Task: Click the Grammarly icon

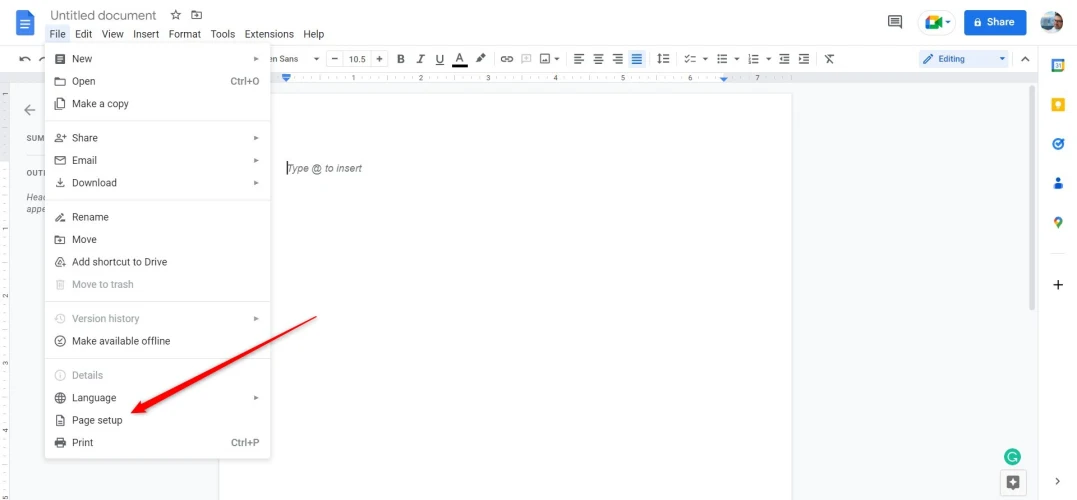Action: (x=1012, y=457)
